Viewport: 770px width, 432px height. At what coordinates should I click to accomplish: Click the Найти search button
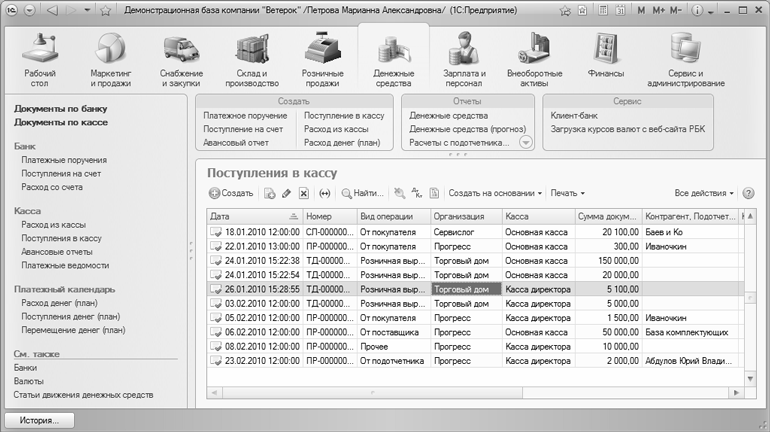pos(362,193)
